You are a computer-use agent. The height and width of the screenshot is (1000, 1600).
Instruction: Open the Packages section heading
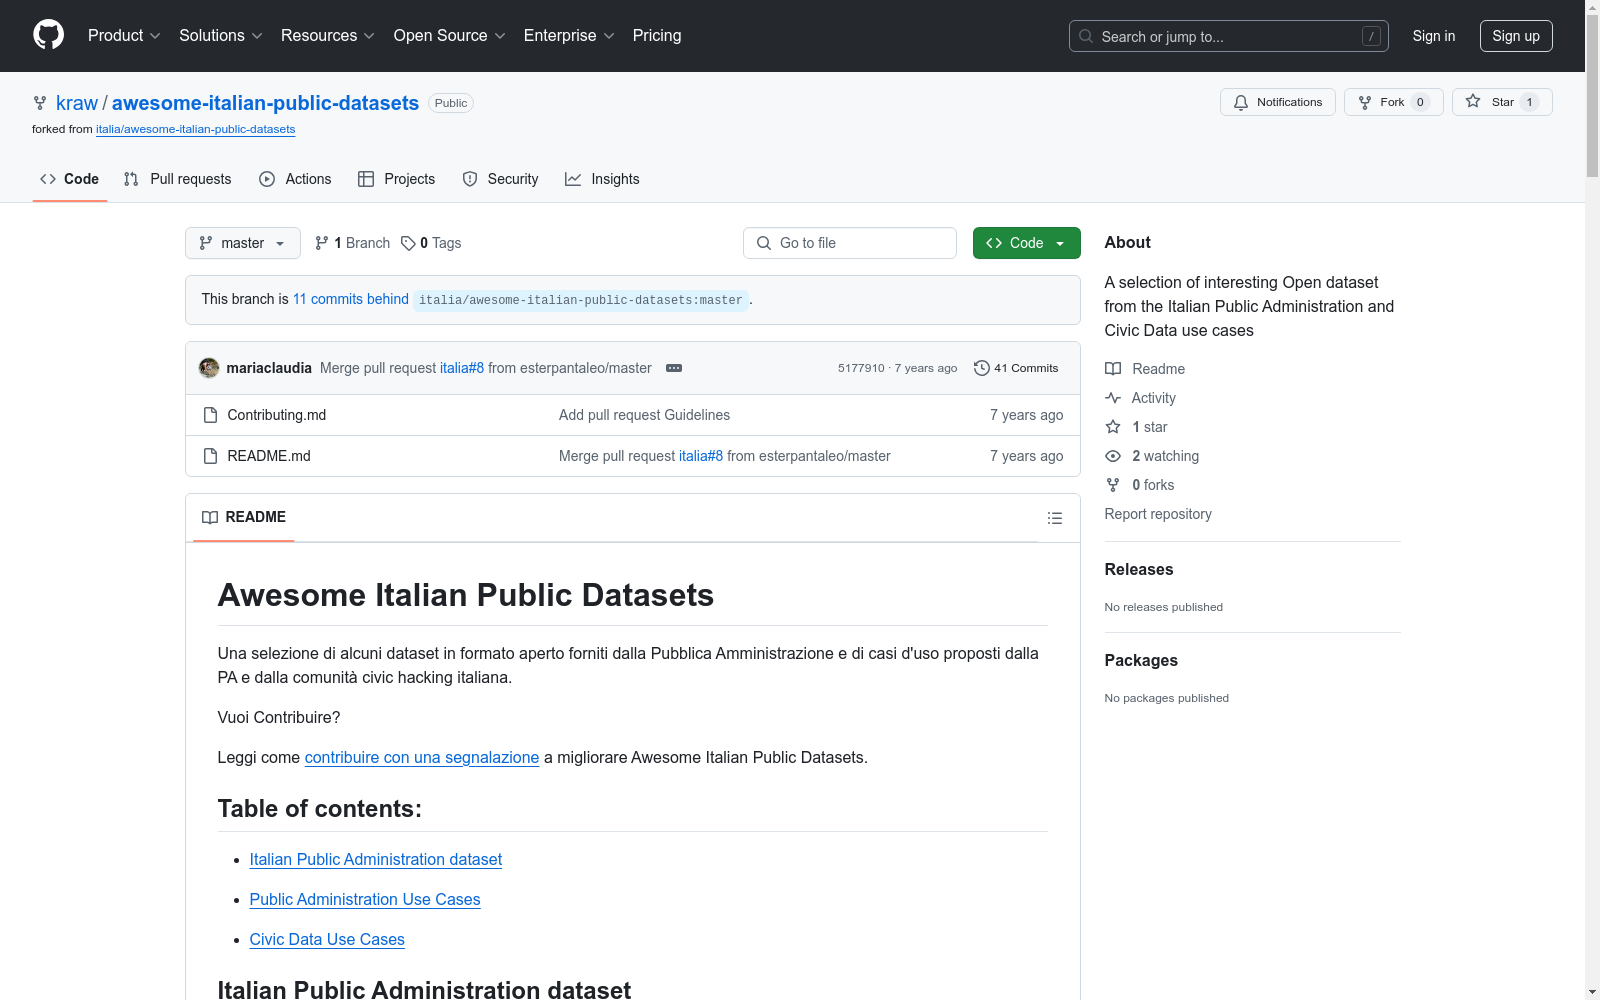click(x=1141, y=660)
